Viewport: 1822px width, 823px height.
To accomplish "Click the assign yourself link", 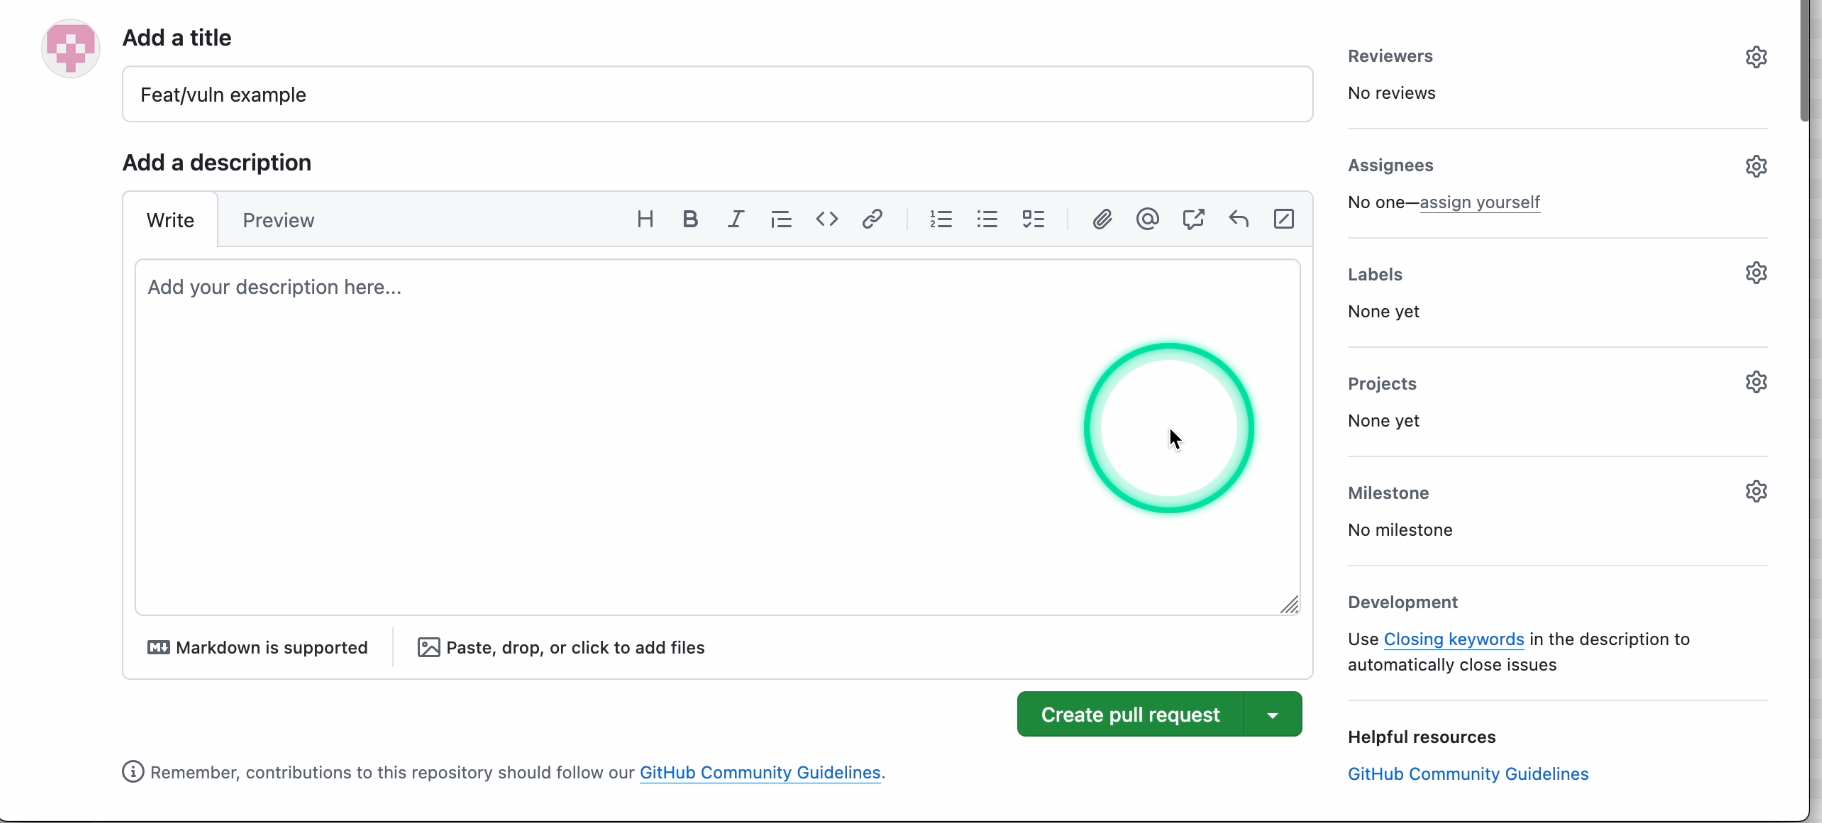I will (1480, 202).
